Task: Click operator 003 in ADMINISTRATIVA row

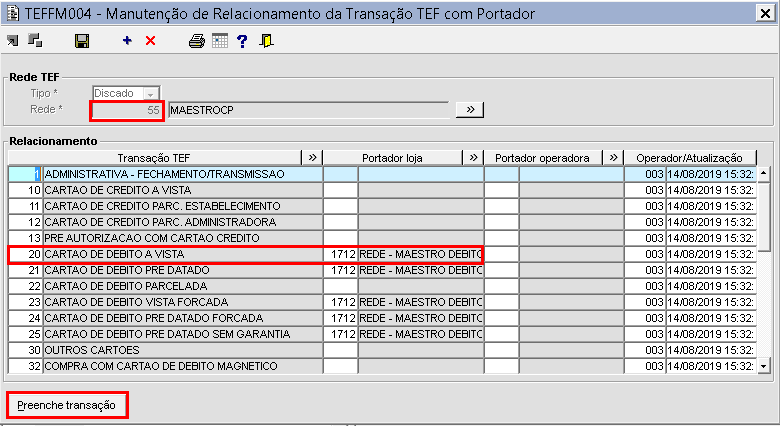Action: (x=645, y=174)
